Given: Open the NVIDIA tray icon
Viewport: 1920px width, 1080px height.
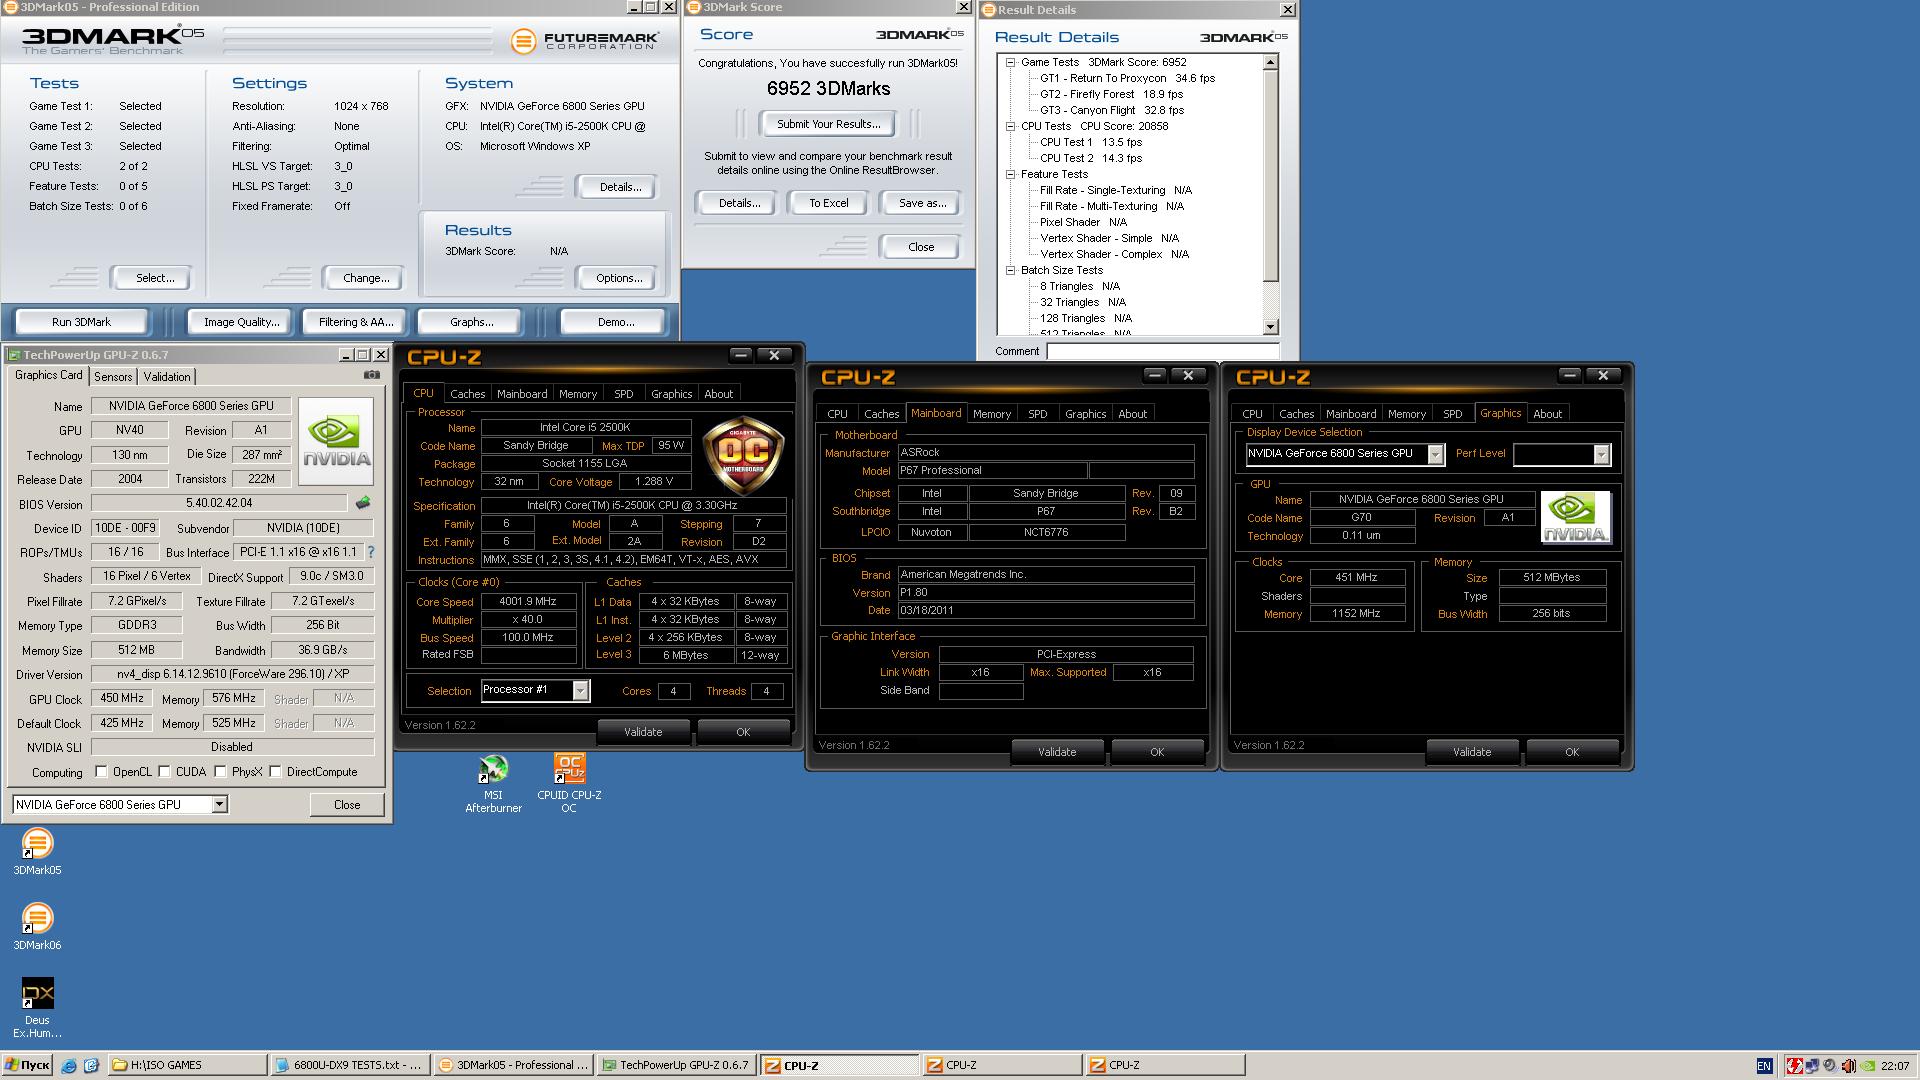Looking at the screenshot, I should coord(1866,1066).
